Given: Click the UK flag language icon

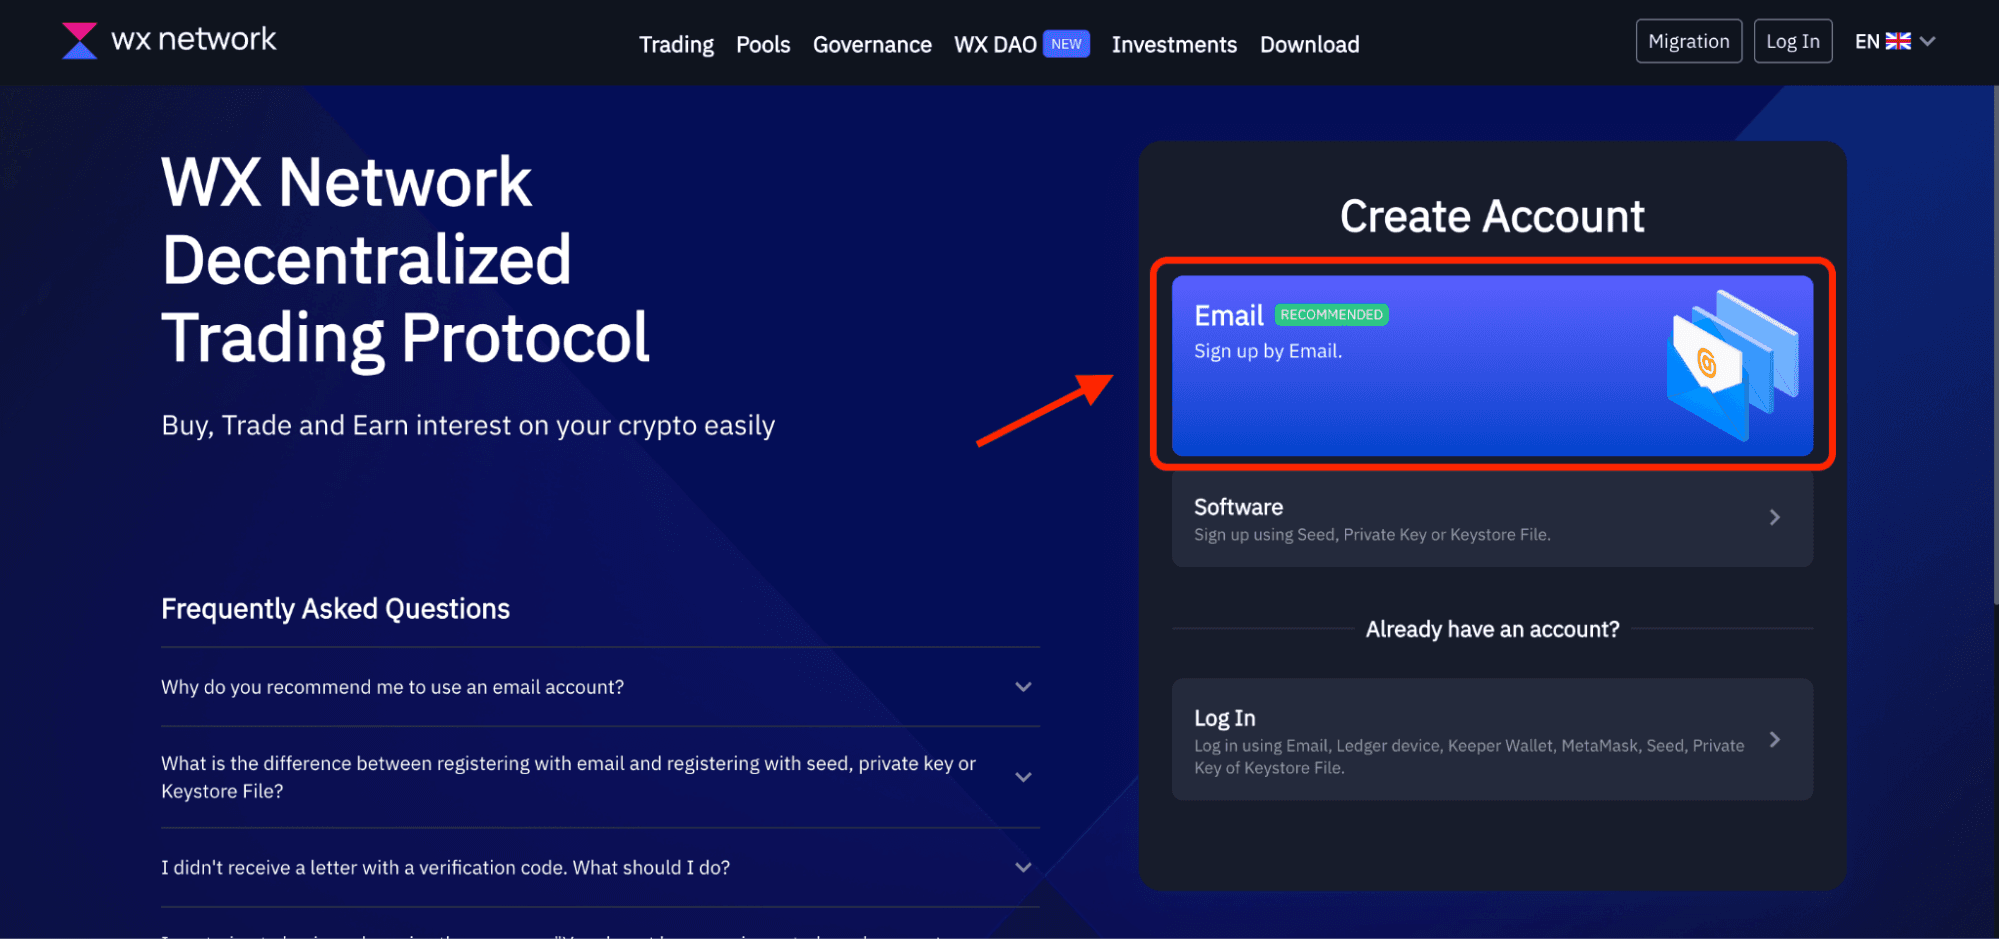Looking at the screenshot, I should (x=1898, y=41).
